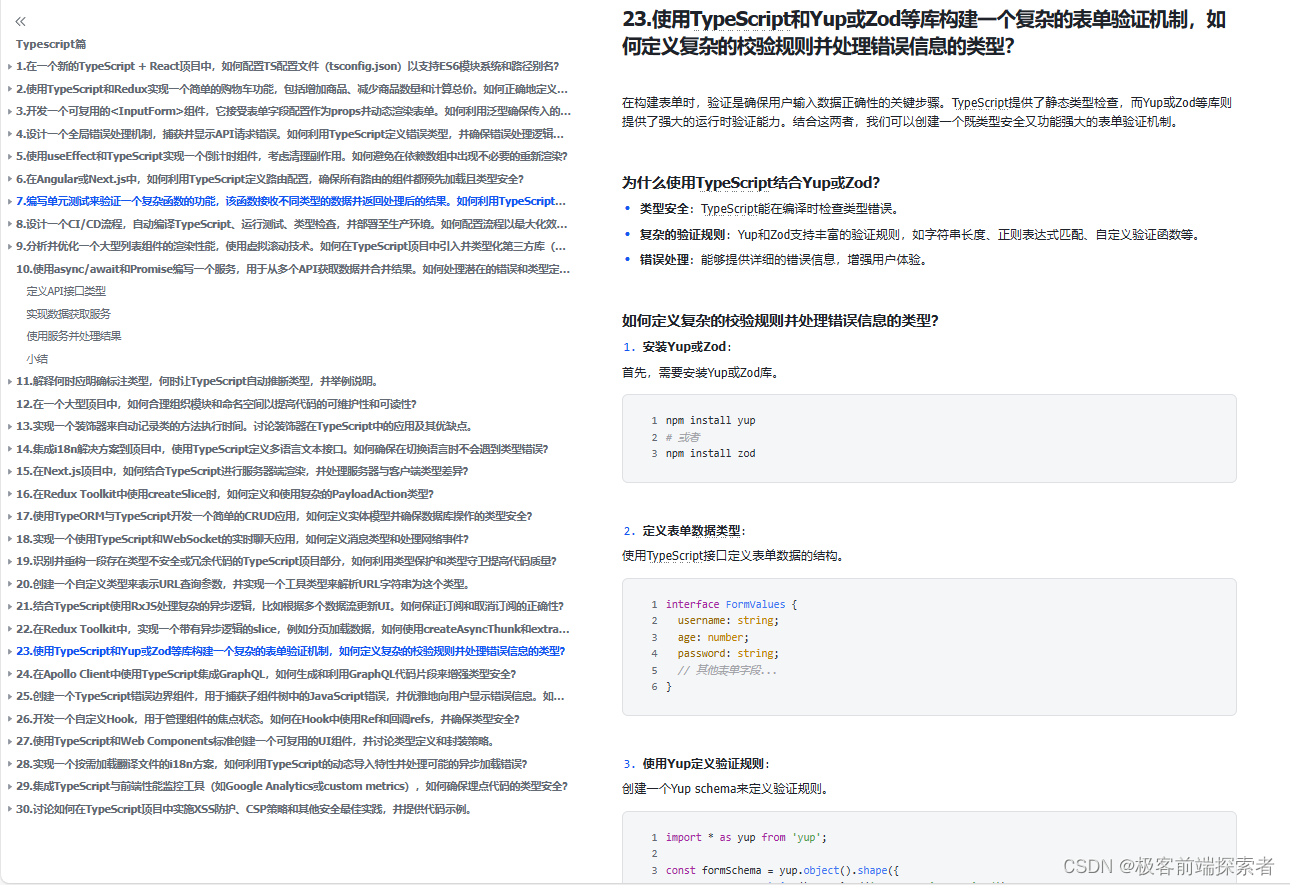1290x885 pixels.
Task: Expand outline item 8 about CI/CD
Action: coord(10,224)
